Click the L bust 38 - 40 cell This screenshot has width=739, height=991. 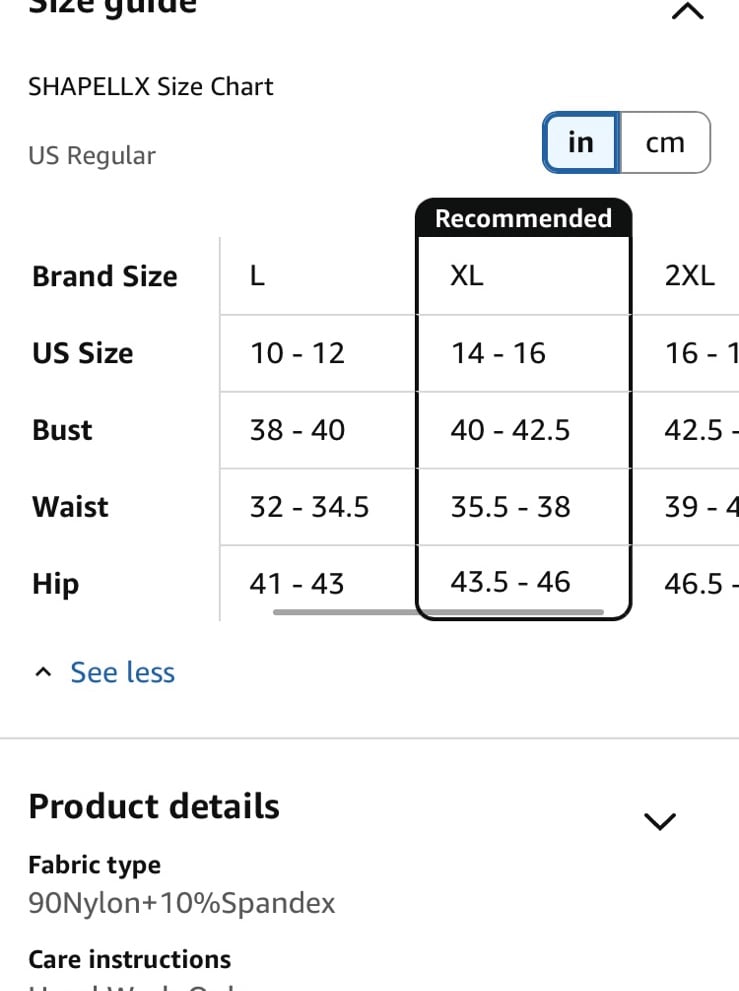point(318,430)
